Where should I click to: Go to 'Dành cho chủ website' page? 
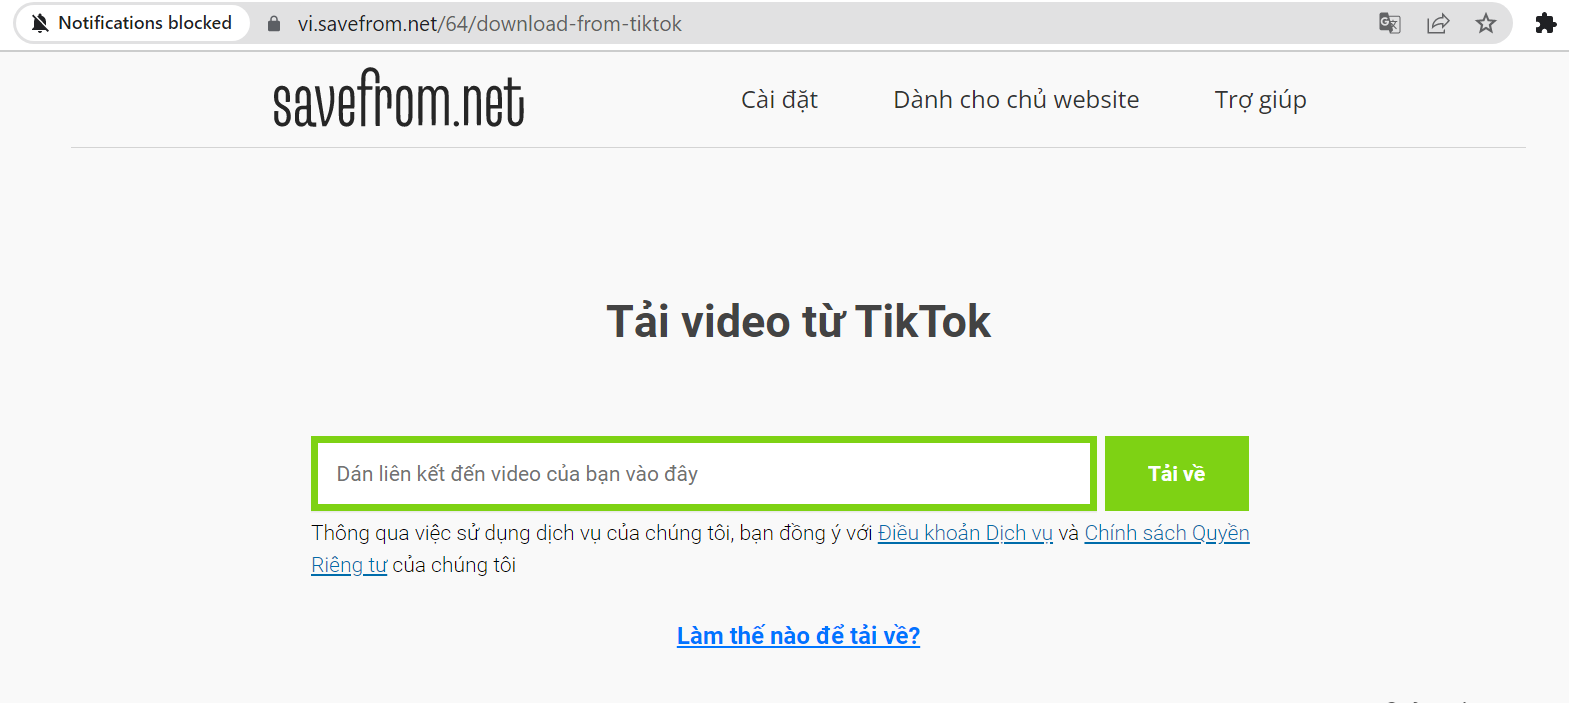pos(1016,100)
